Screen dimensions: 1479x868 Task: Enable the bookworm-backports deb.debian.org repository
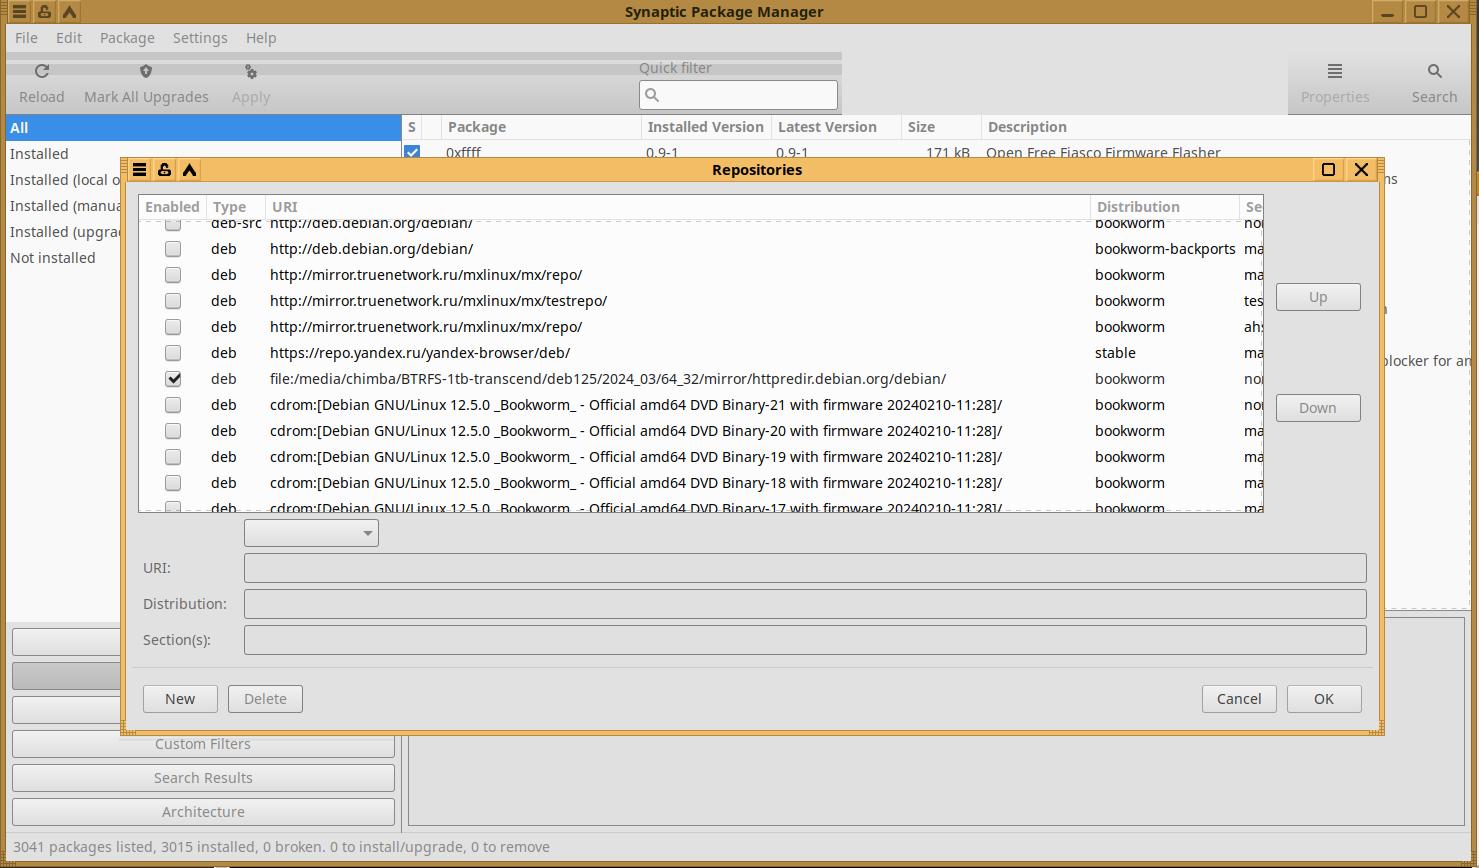tap(173, 249)
